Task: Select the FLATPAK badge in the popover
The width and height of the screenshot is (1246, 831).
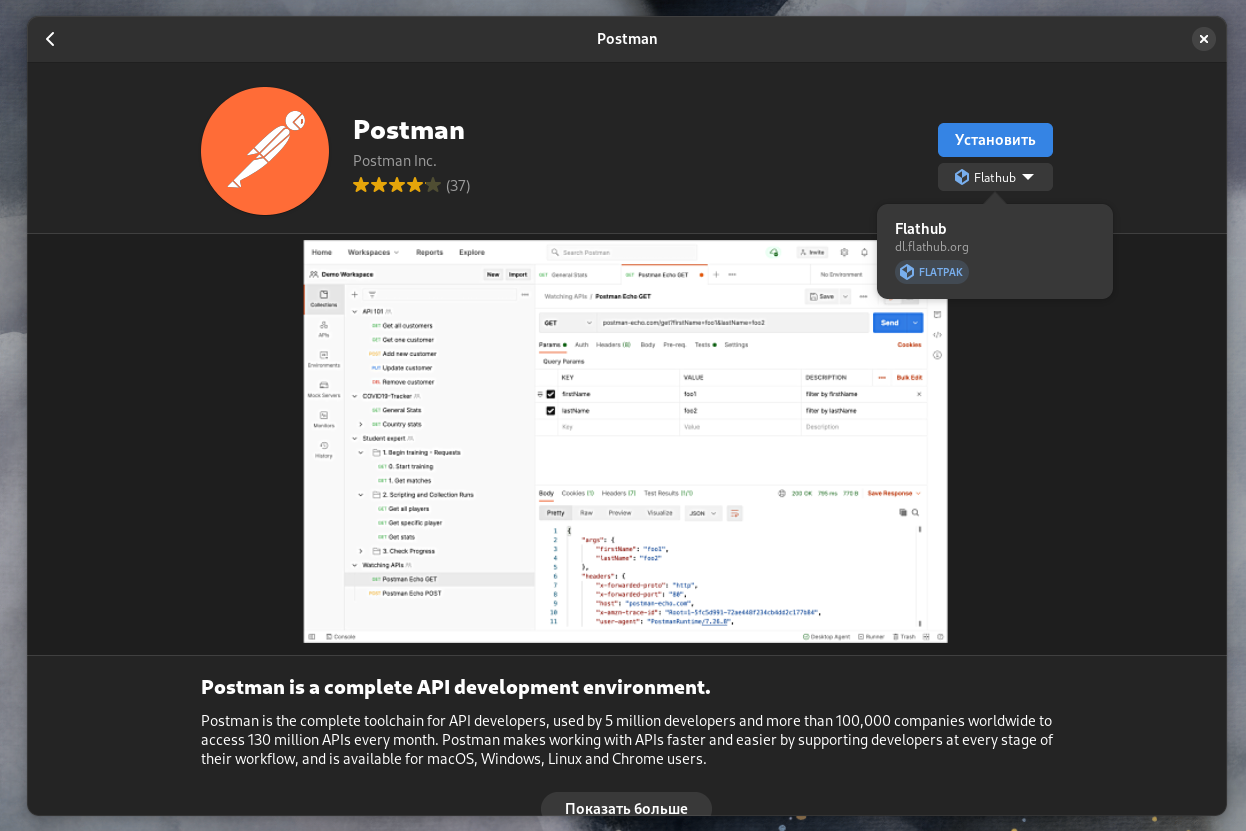Action: pyautogui.click(x=932, y=272)
